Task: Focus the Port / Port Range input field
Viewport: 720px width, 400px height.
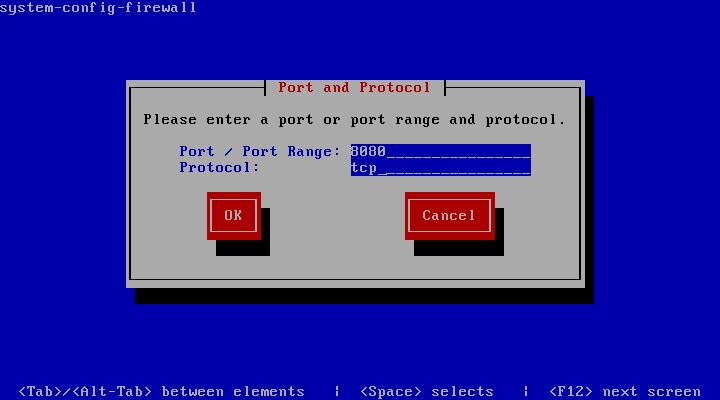Action: click(440, 151)
